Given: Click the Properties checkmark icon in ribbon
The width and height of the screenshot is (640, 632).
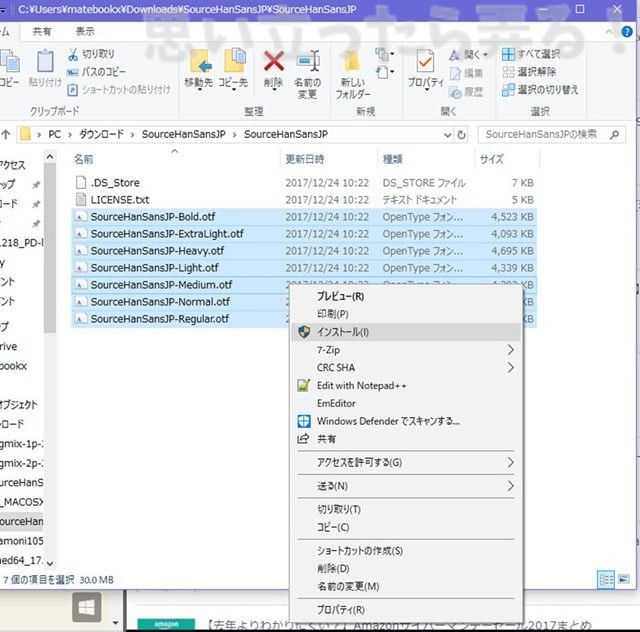Looking at the screenshot, I should click(x=425, y=62).
